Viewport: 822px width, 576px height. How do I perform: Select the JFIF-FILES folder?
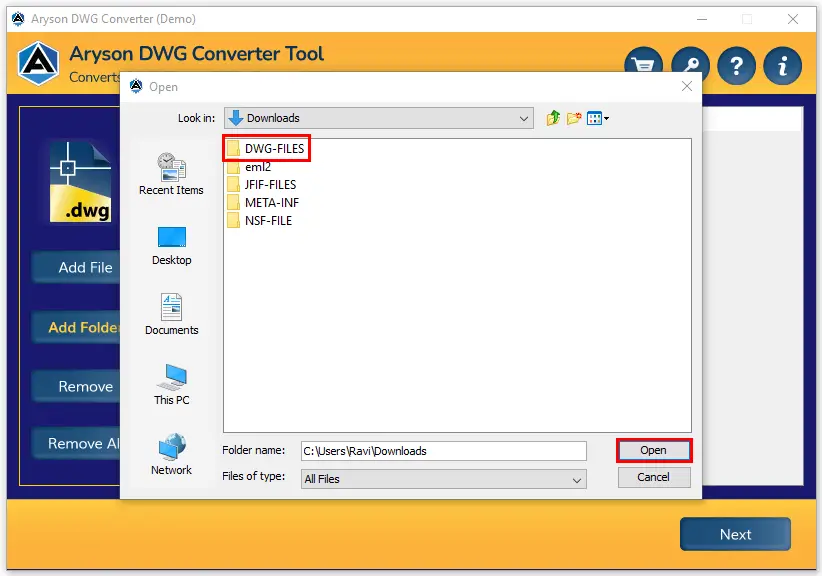point(262,184)
